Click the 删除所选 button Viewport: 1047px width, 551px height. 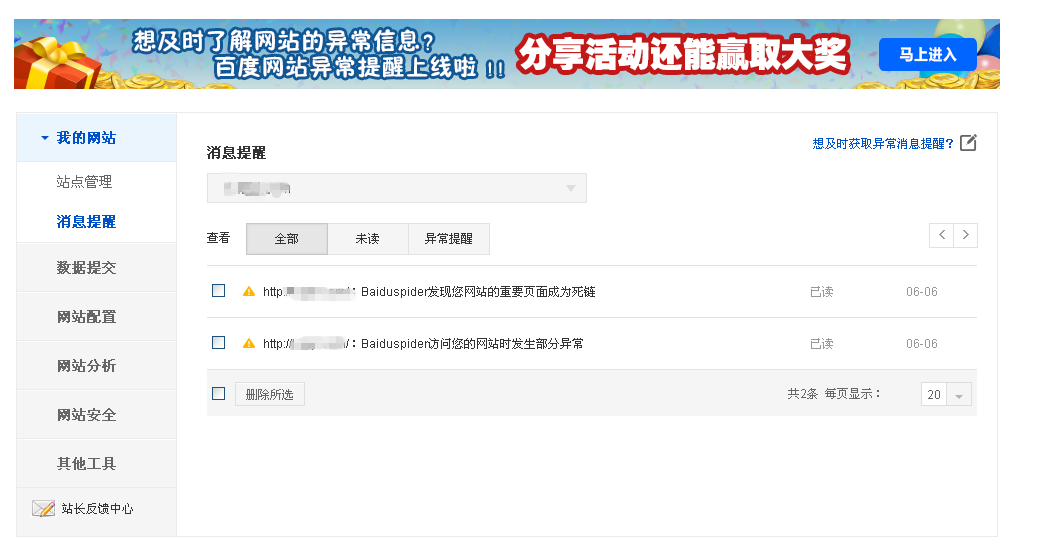[269, 394]
